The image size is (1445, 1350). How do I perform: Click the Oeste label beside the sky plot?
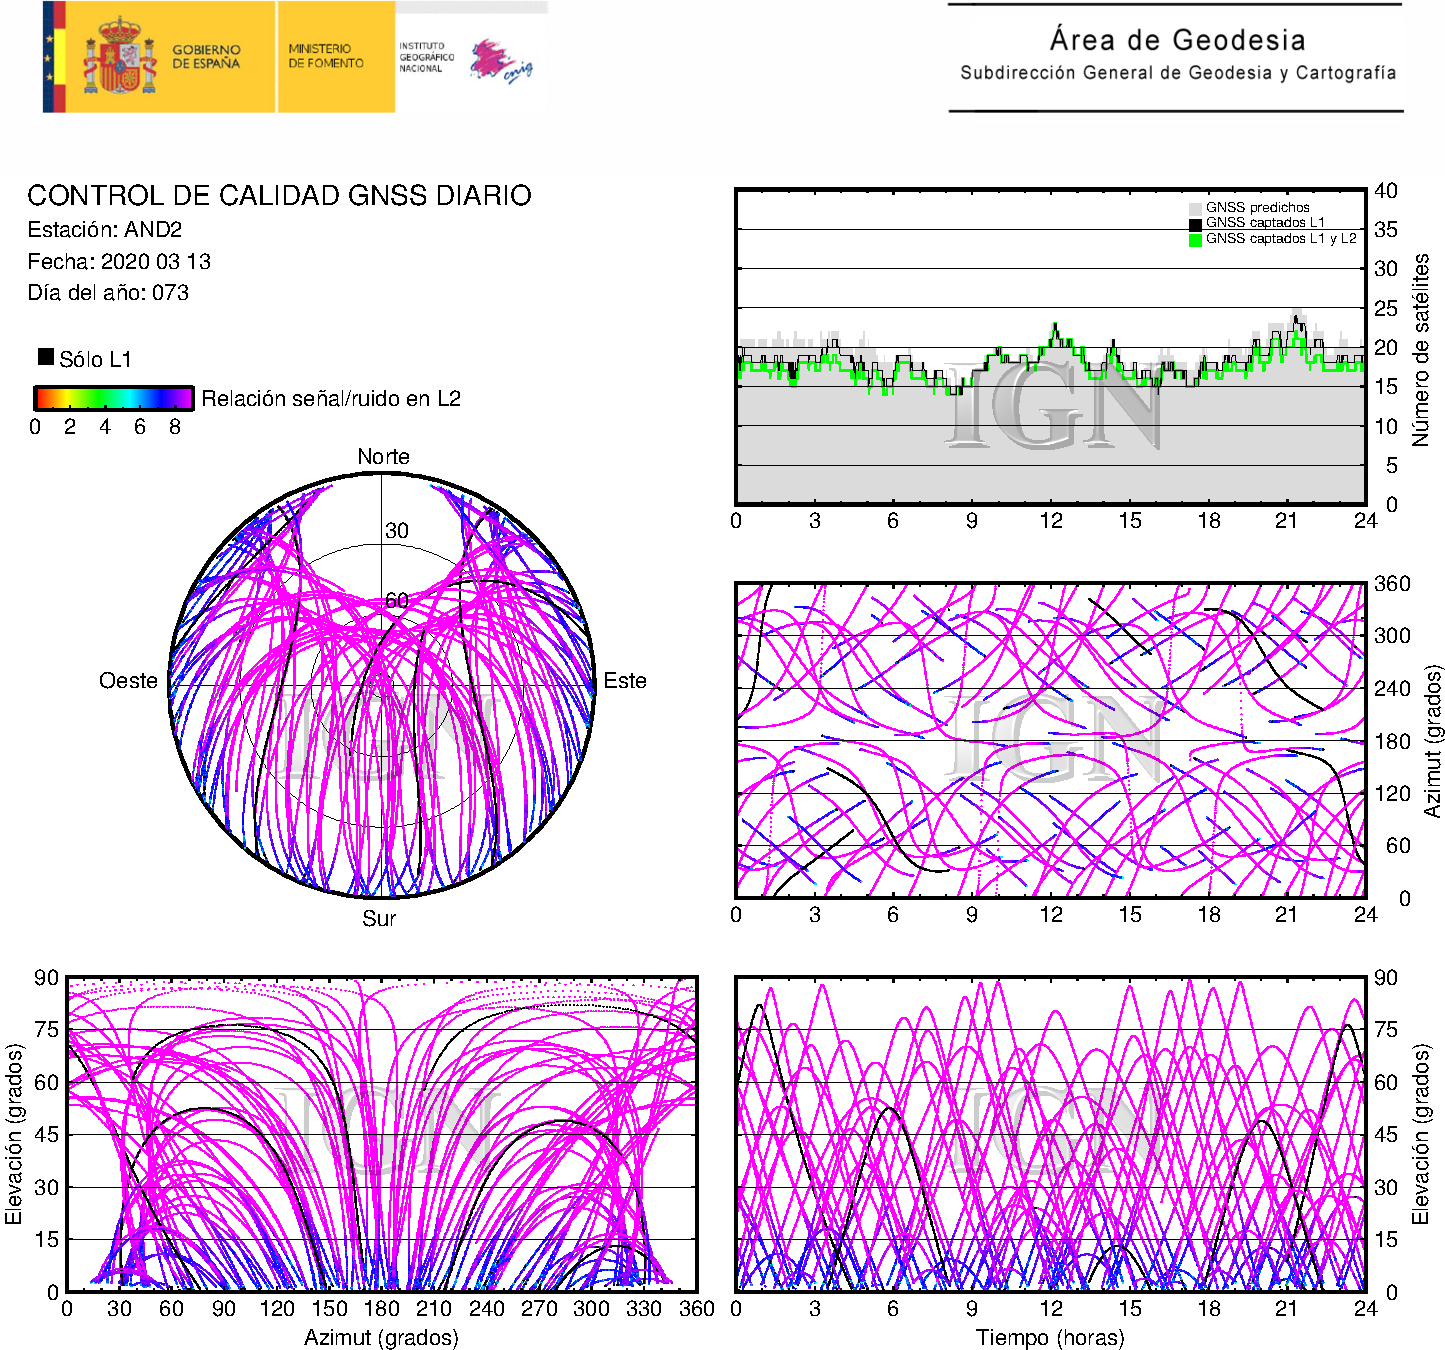pos(128,681)
